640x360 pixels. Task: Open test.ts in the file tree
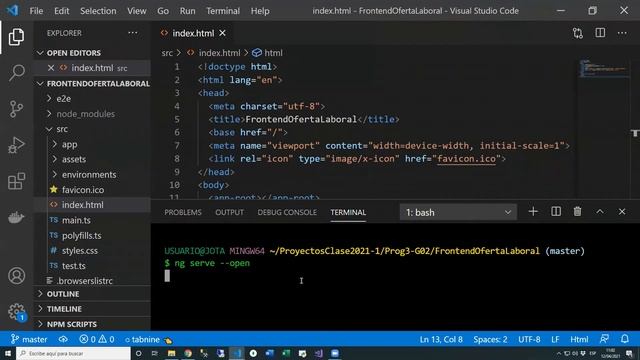coord(73,266)
